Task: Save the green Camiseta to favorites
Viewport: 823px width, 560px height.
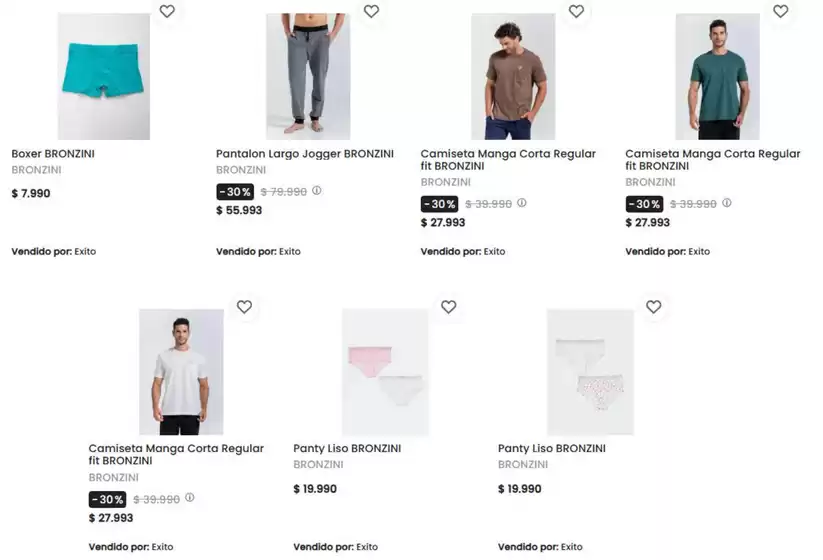Action: tap(781, 12)
